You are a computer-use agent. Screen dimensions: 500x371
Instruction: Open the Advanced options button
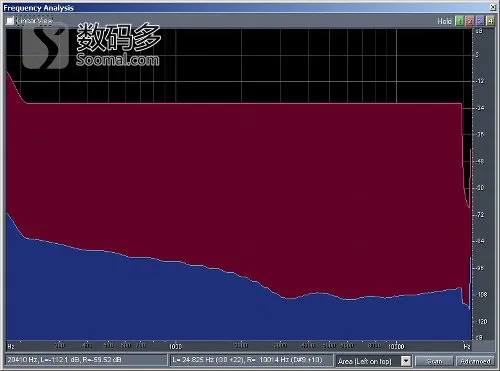pyautogui.click(x=475, y=361)
